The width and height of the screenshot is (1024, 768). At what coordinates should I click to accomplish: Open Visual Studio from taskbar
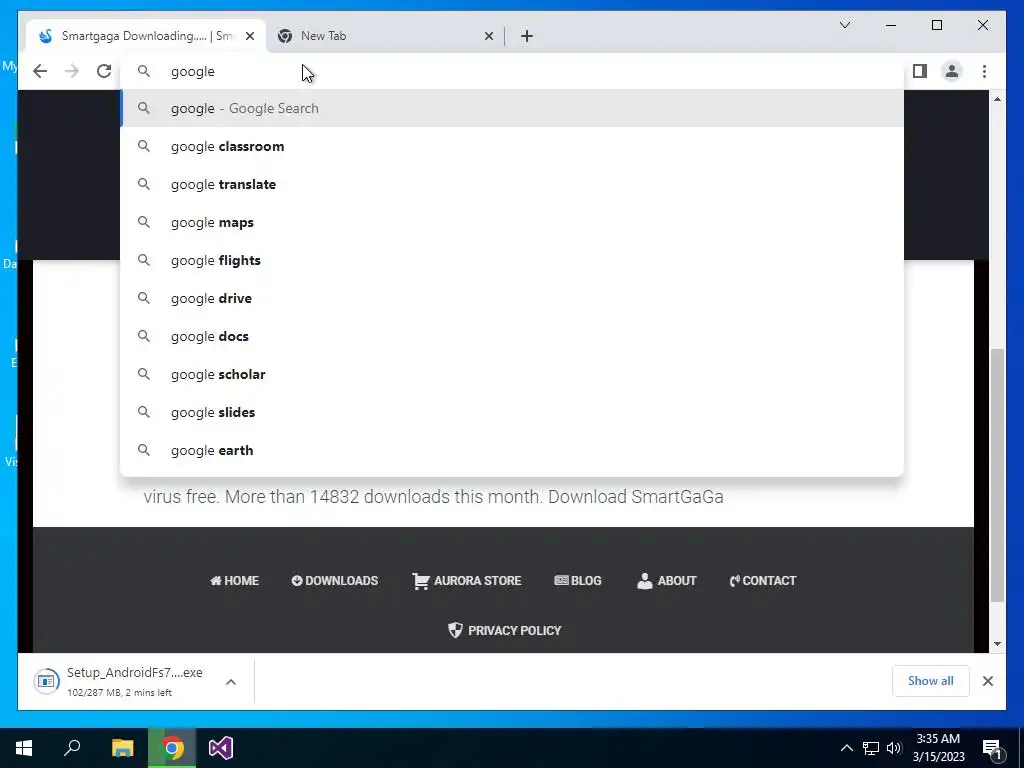coord(221,748)
